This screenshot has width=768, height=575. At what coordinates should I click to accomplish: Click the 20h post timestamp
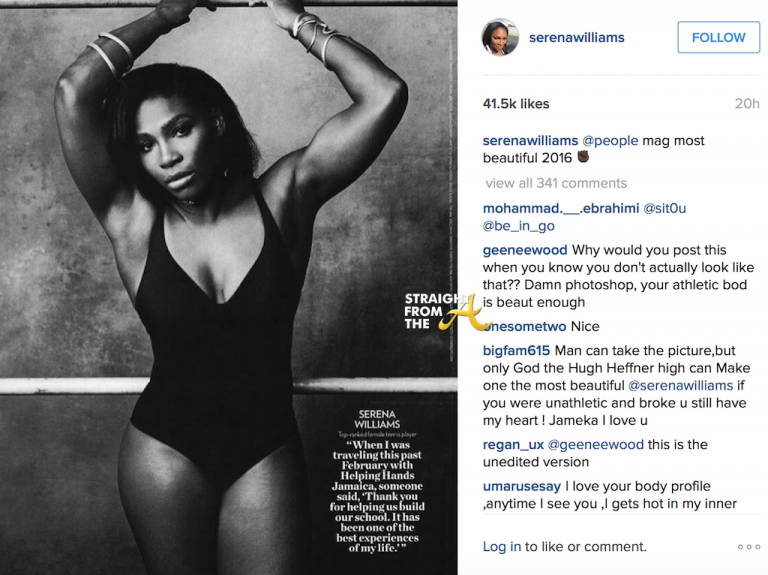(747, 103)
